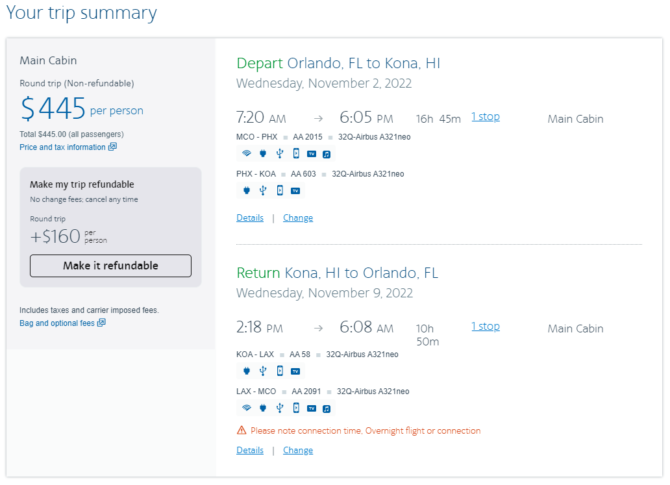Image resolution: width=670 pixels, height=485 pixels.
Task: Click the USB icon for flight AA 58
Action: [x=263, y=371]
